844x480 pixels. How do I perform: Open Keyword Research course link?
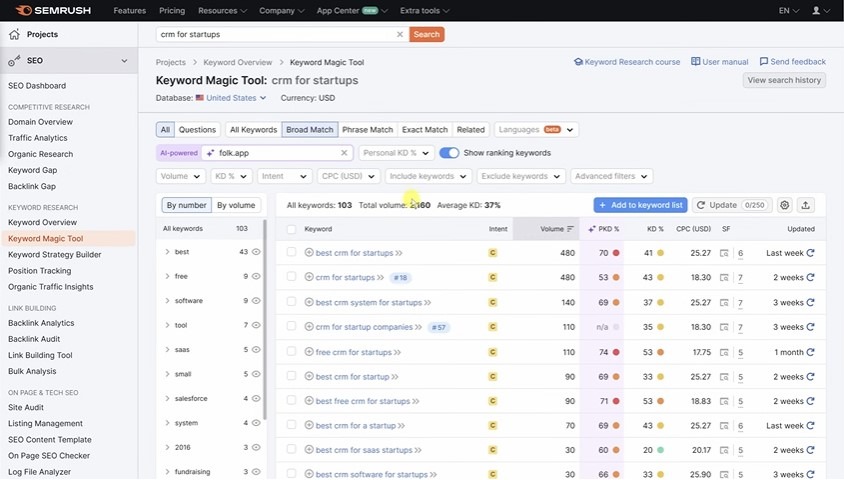tap(627, 62)
